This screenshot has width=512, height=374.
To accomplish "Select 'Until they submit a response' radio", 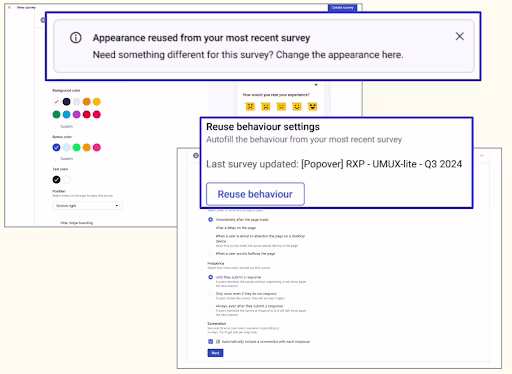I will 210,277.
